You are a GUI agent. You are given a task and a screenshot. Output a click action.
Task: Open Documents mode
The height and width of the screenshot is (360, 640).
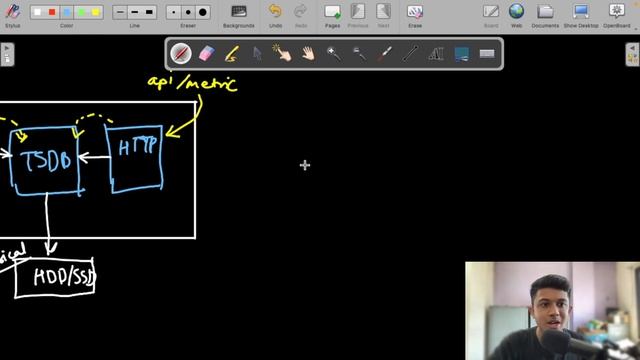pos(545,16)
